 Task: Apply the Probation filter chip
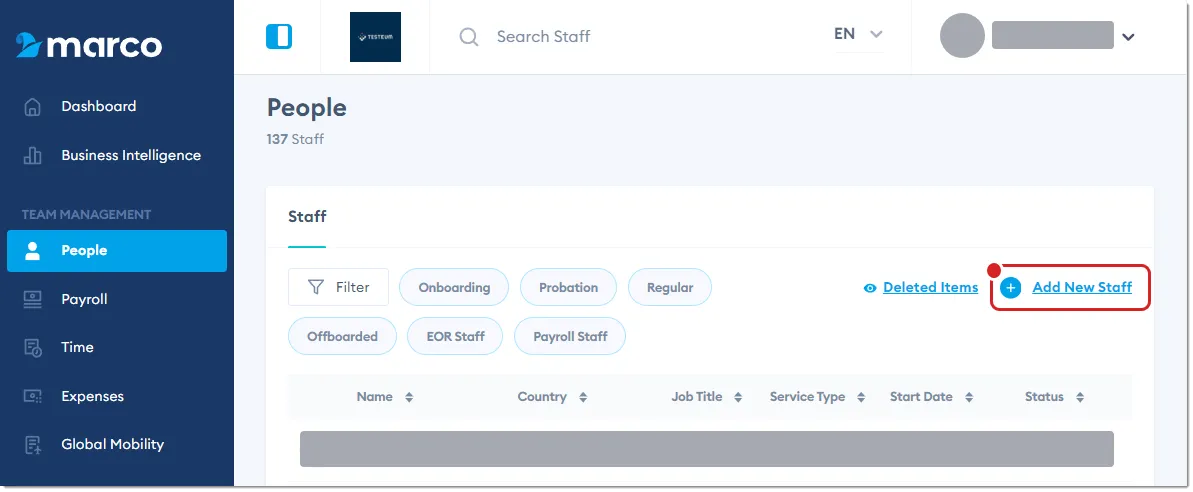568,287
